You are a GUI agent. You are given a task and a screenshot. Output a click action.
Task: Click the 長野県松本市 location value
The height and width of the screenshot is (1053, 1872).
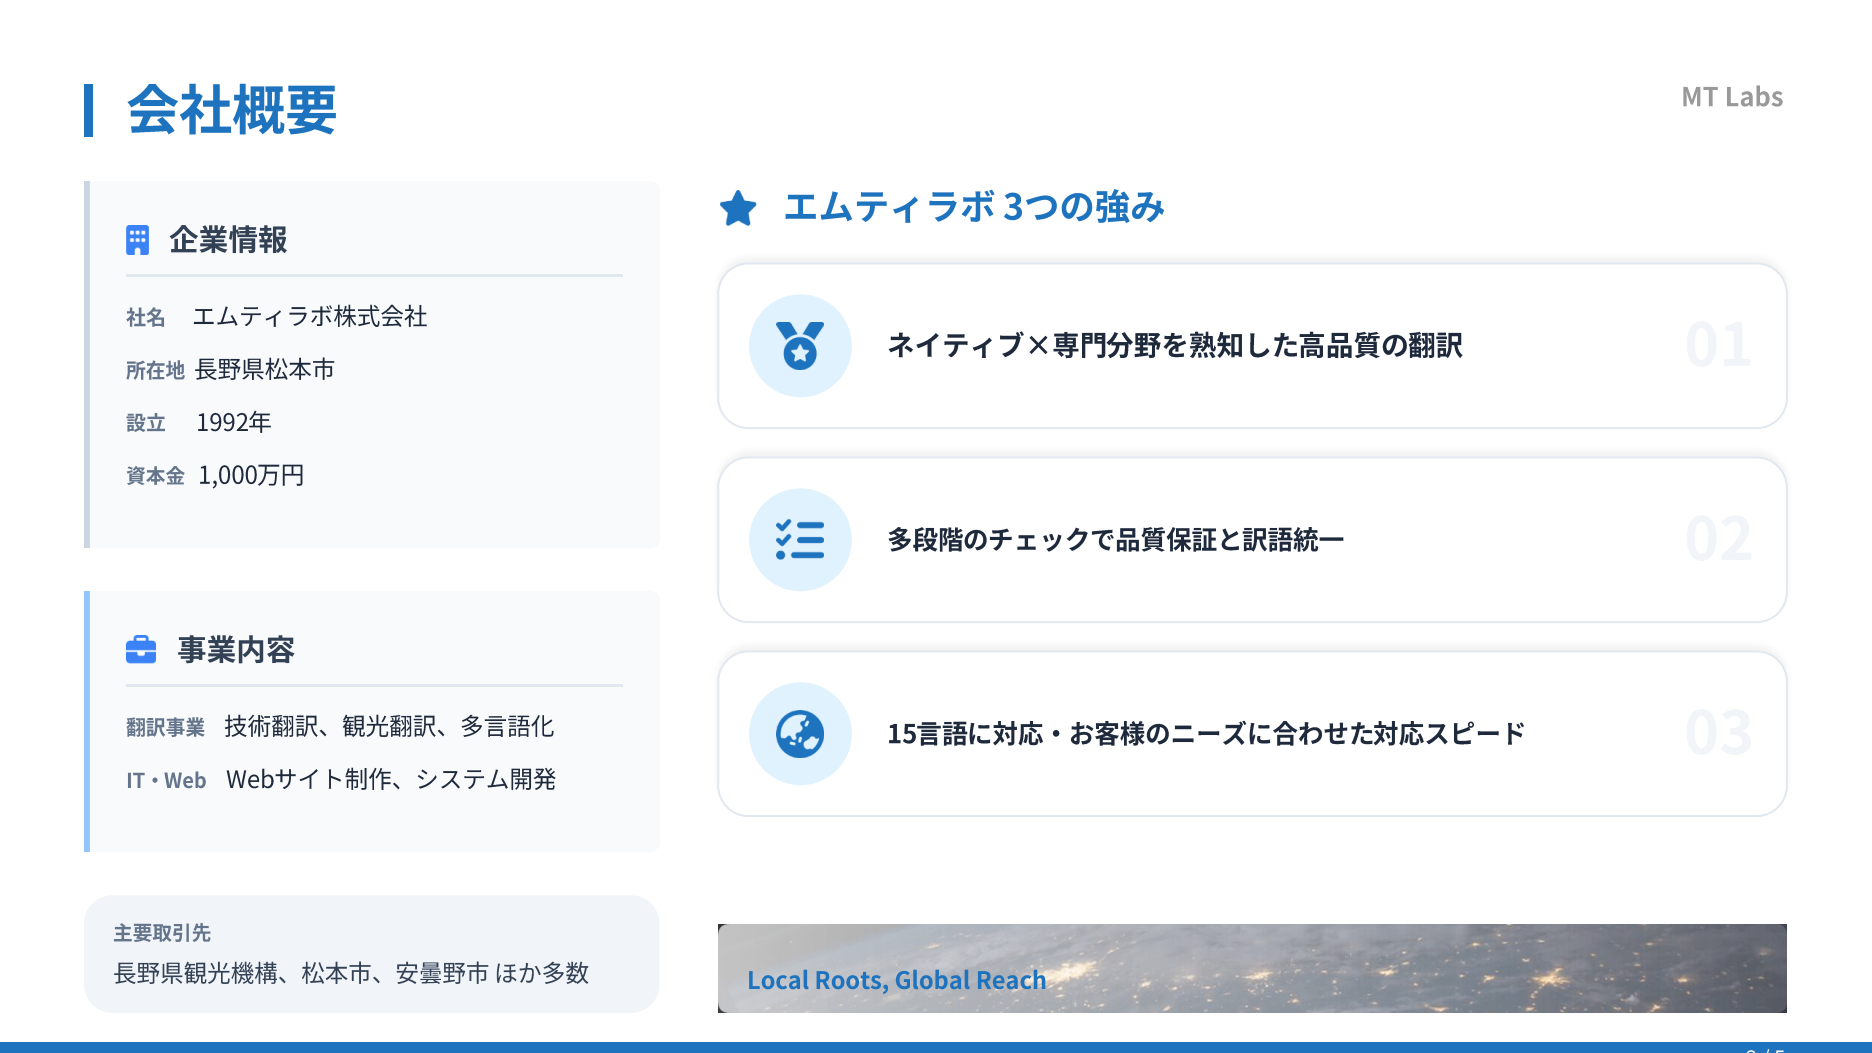click(265, 370)
